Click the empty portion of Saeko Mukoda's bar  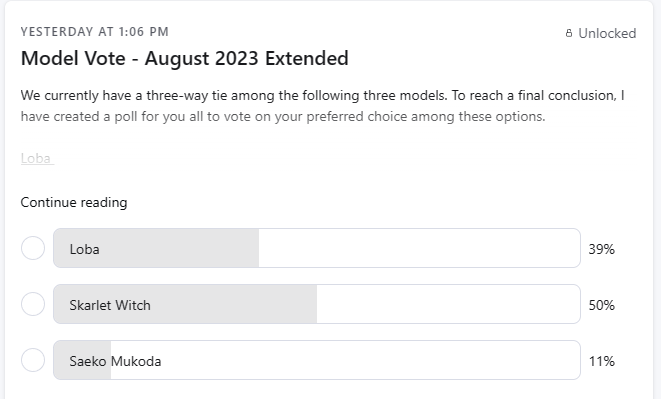click(x=346, y=360)
